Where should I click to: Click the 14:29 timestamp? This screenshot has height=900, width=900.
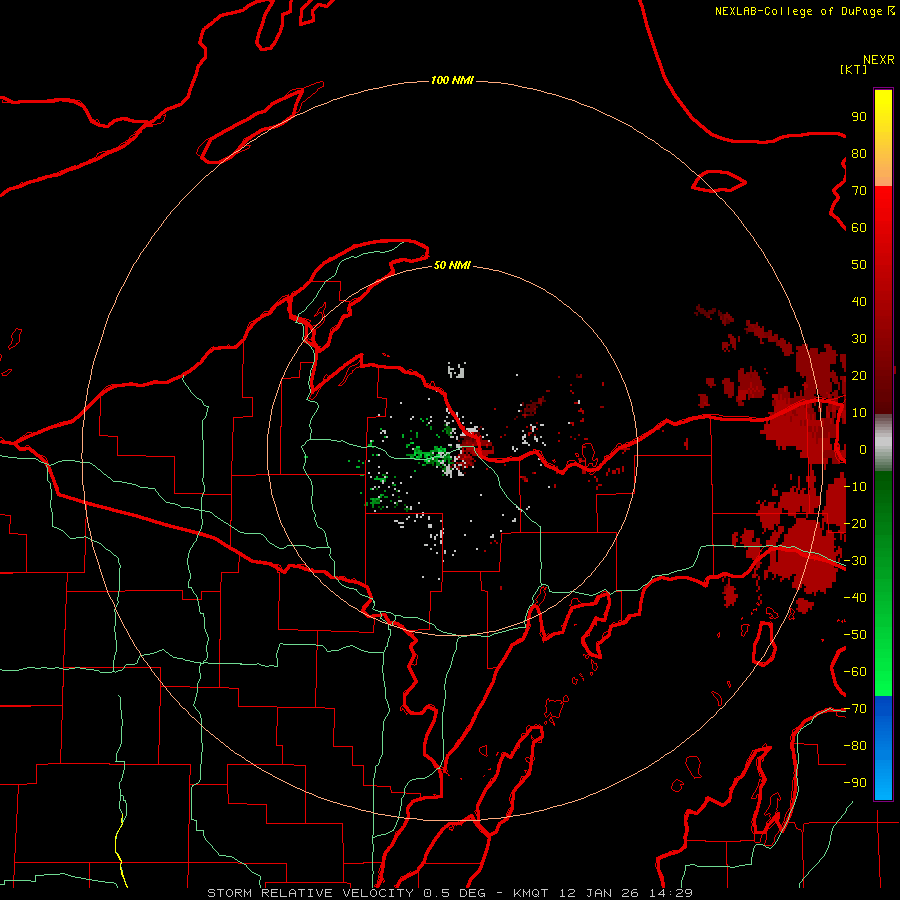[670, 893]
